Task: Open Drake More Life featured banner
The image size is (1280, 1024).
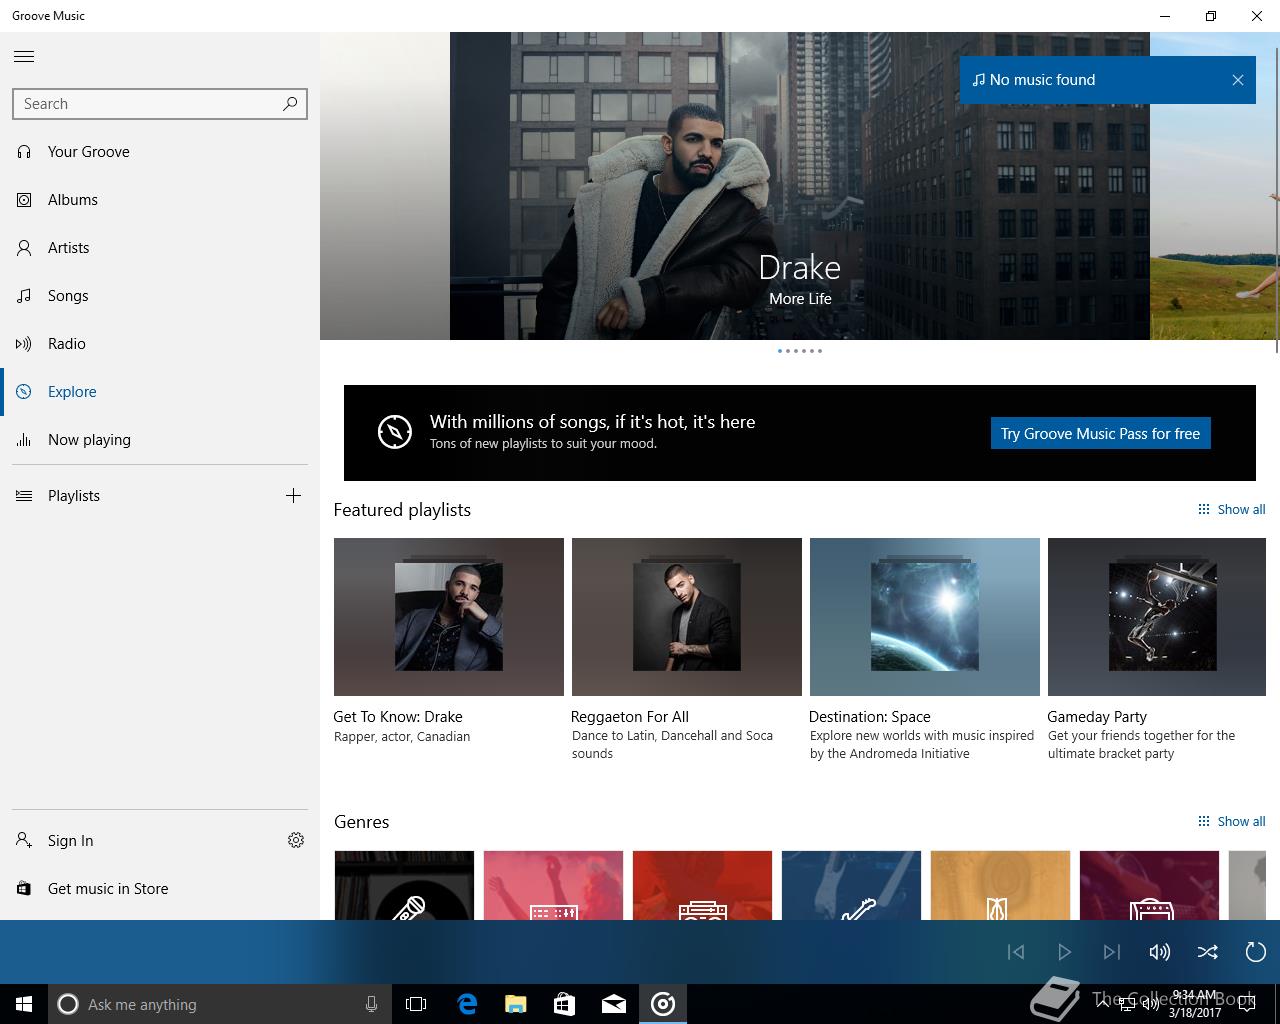Action: (x=800, y=186)
